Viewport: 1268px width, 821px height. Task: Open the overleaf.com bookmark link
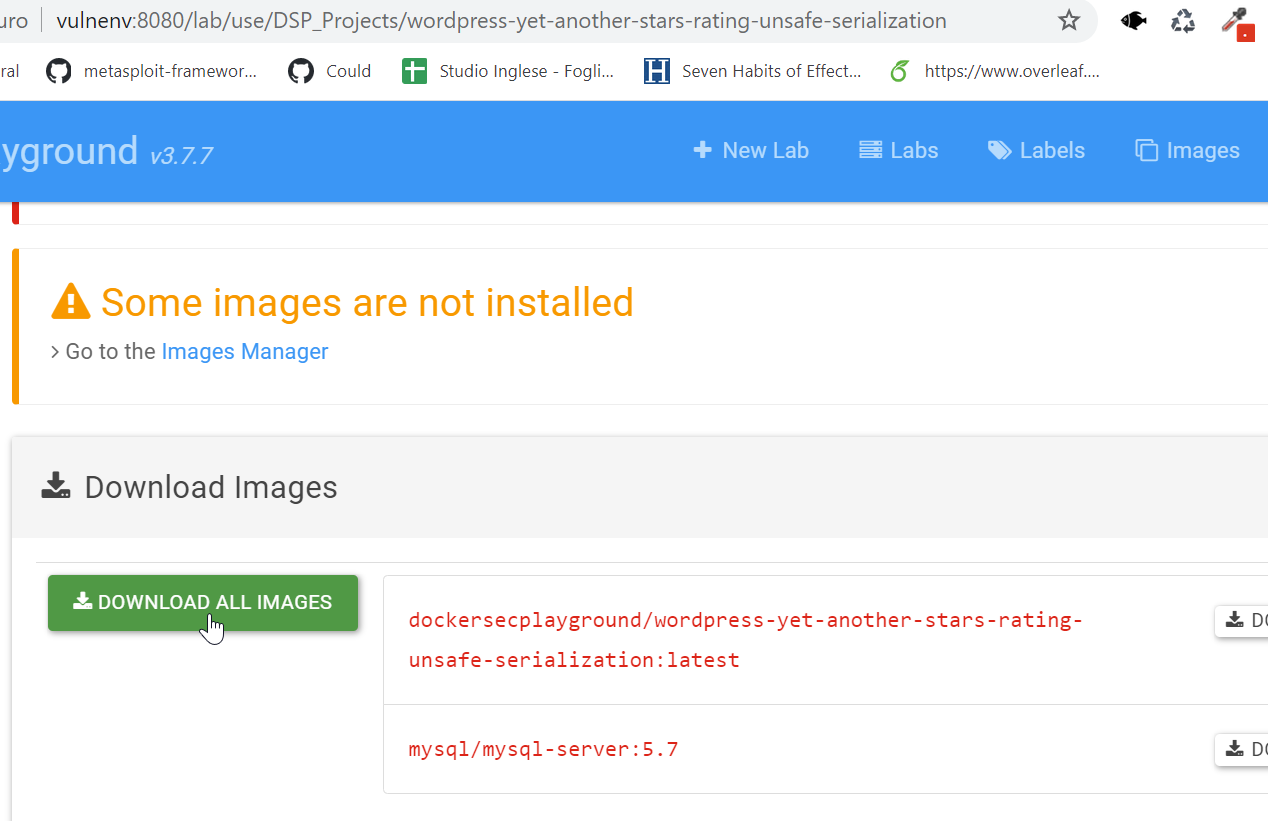click(x=1008, y=70)
